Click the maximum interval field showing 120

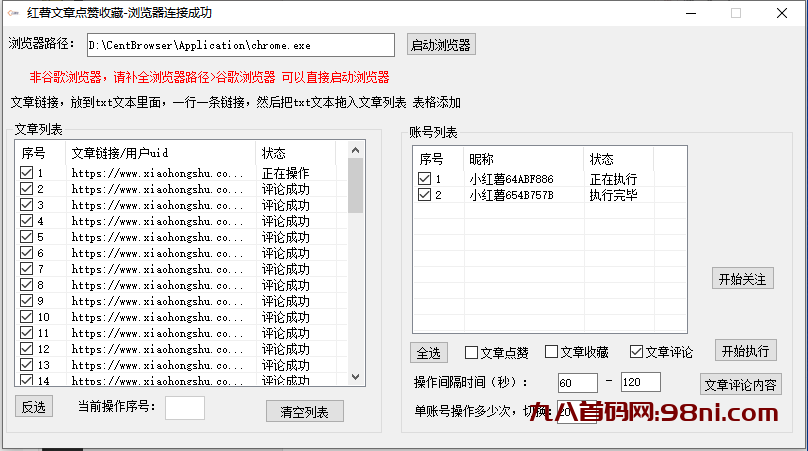(641, 382)
